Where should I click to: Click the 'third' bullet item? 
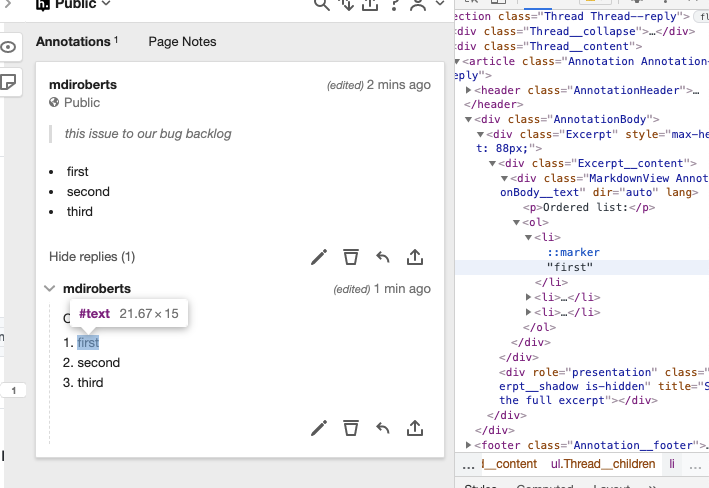point(80,211)
